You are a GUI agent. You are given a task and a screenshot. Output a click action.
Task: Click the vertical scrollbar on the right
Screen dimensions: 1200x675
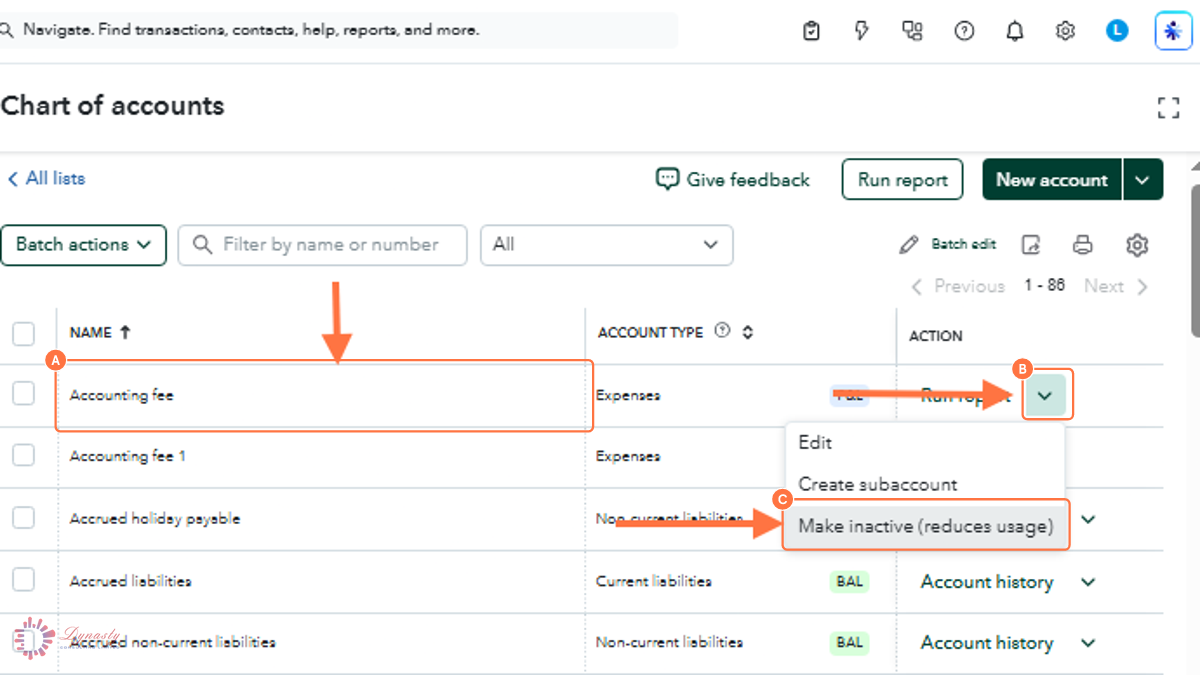(1194, 260)
